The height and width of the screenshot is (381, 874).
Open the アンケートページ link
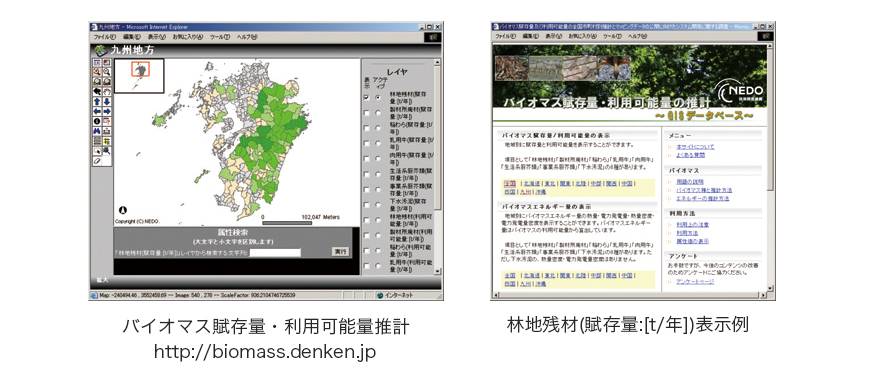click(695, 282)
